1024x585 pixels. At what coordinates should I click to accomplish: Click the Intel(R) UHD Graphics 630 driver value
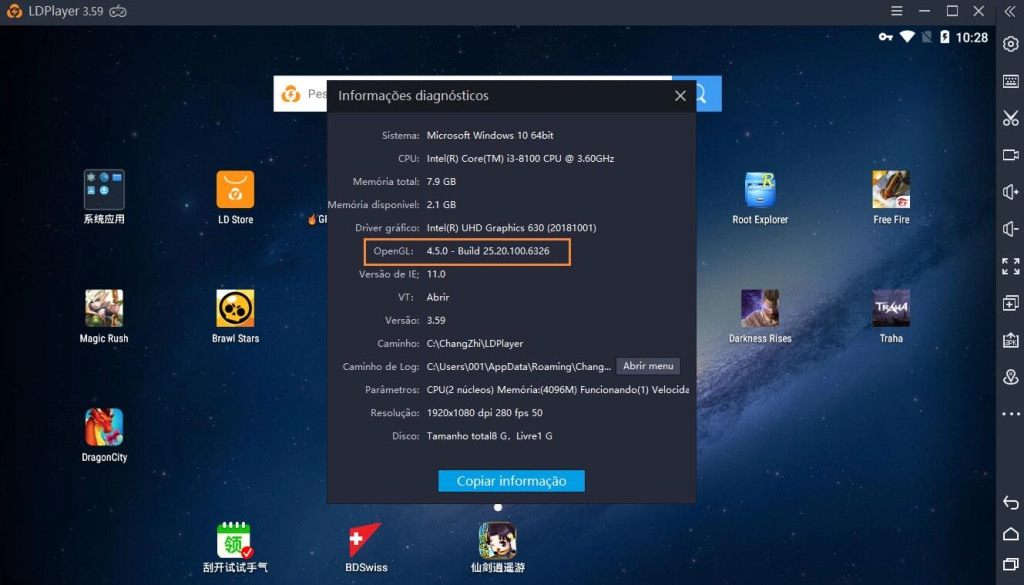click(x=511, y=228)
